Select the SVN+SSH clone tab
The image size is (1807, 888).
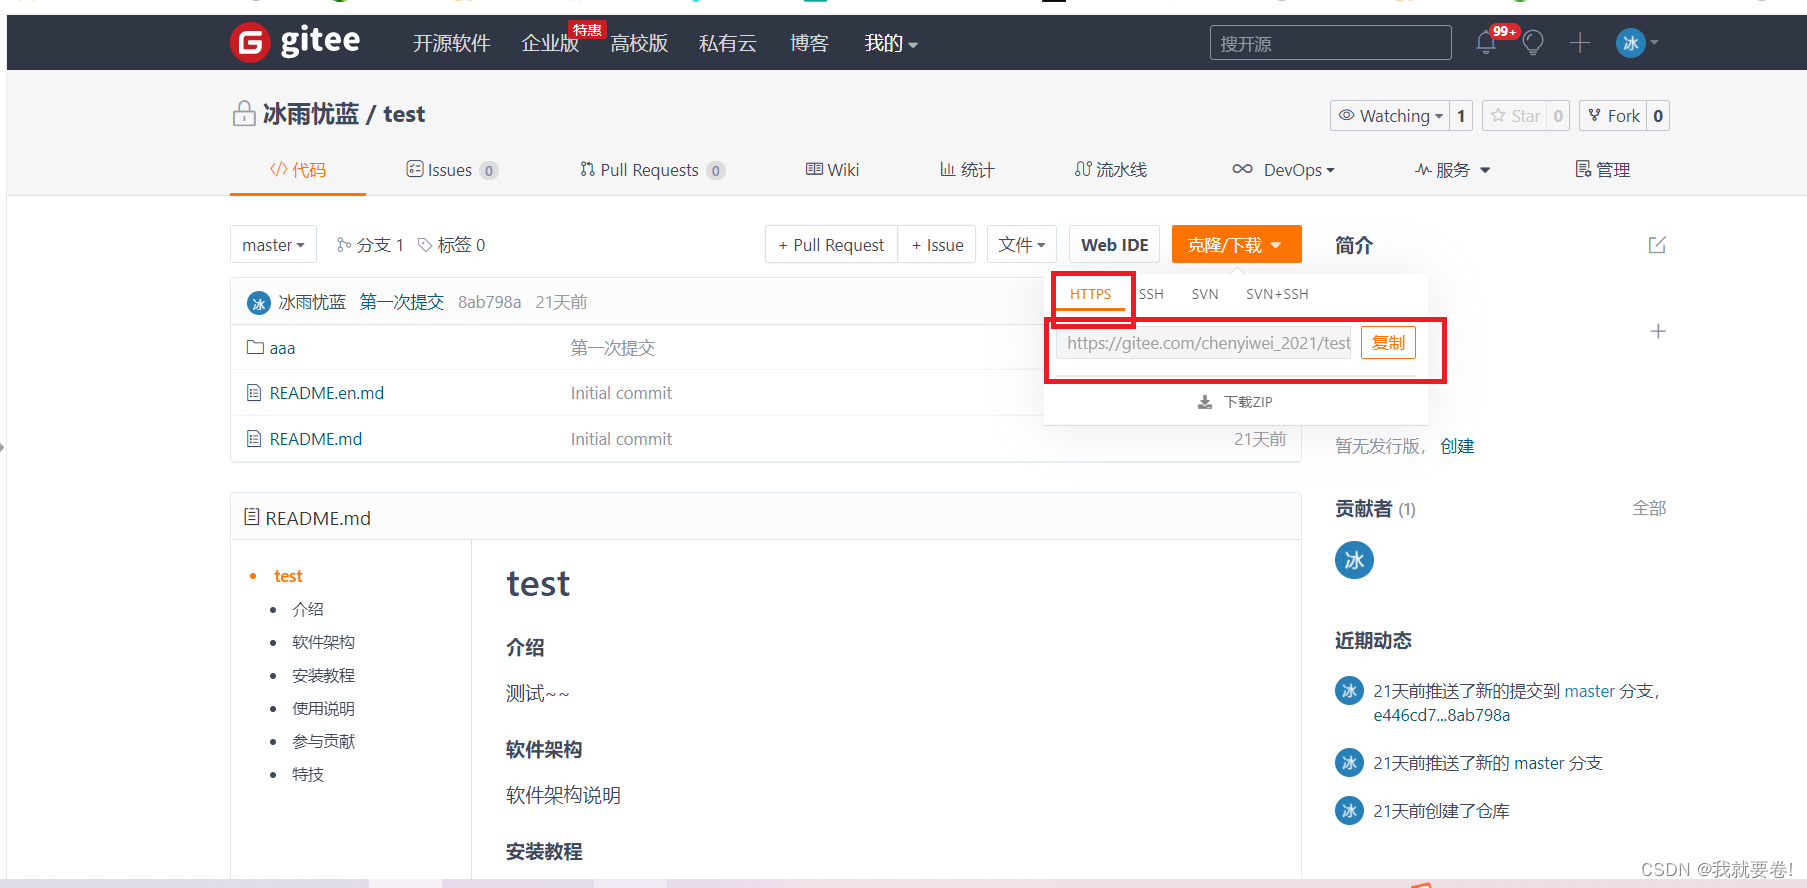[x=1277, y=294]
